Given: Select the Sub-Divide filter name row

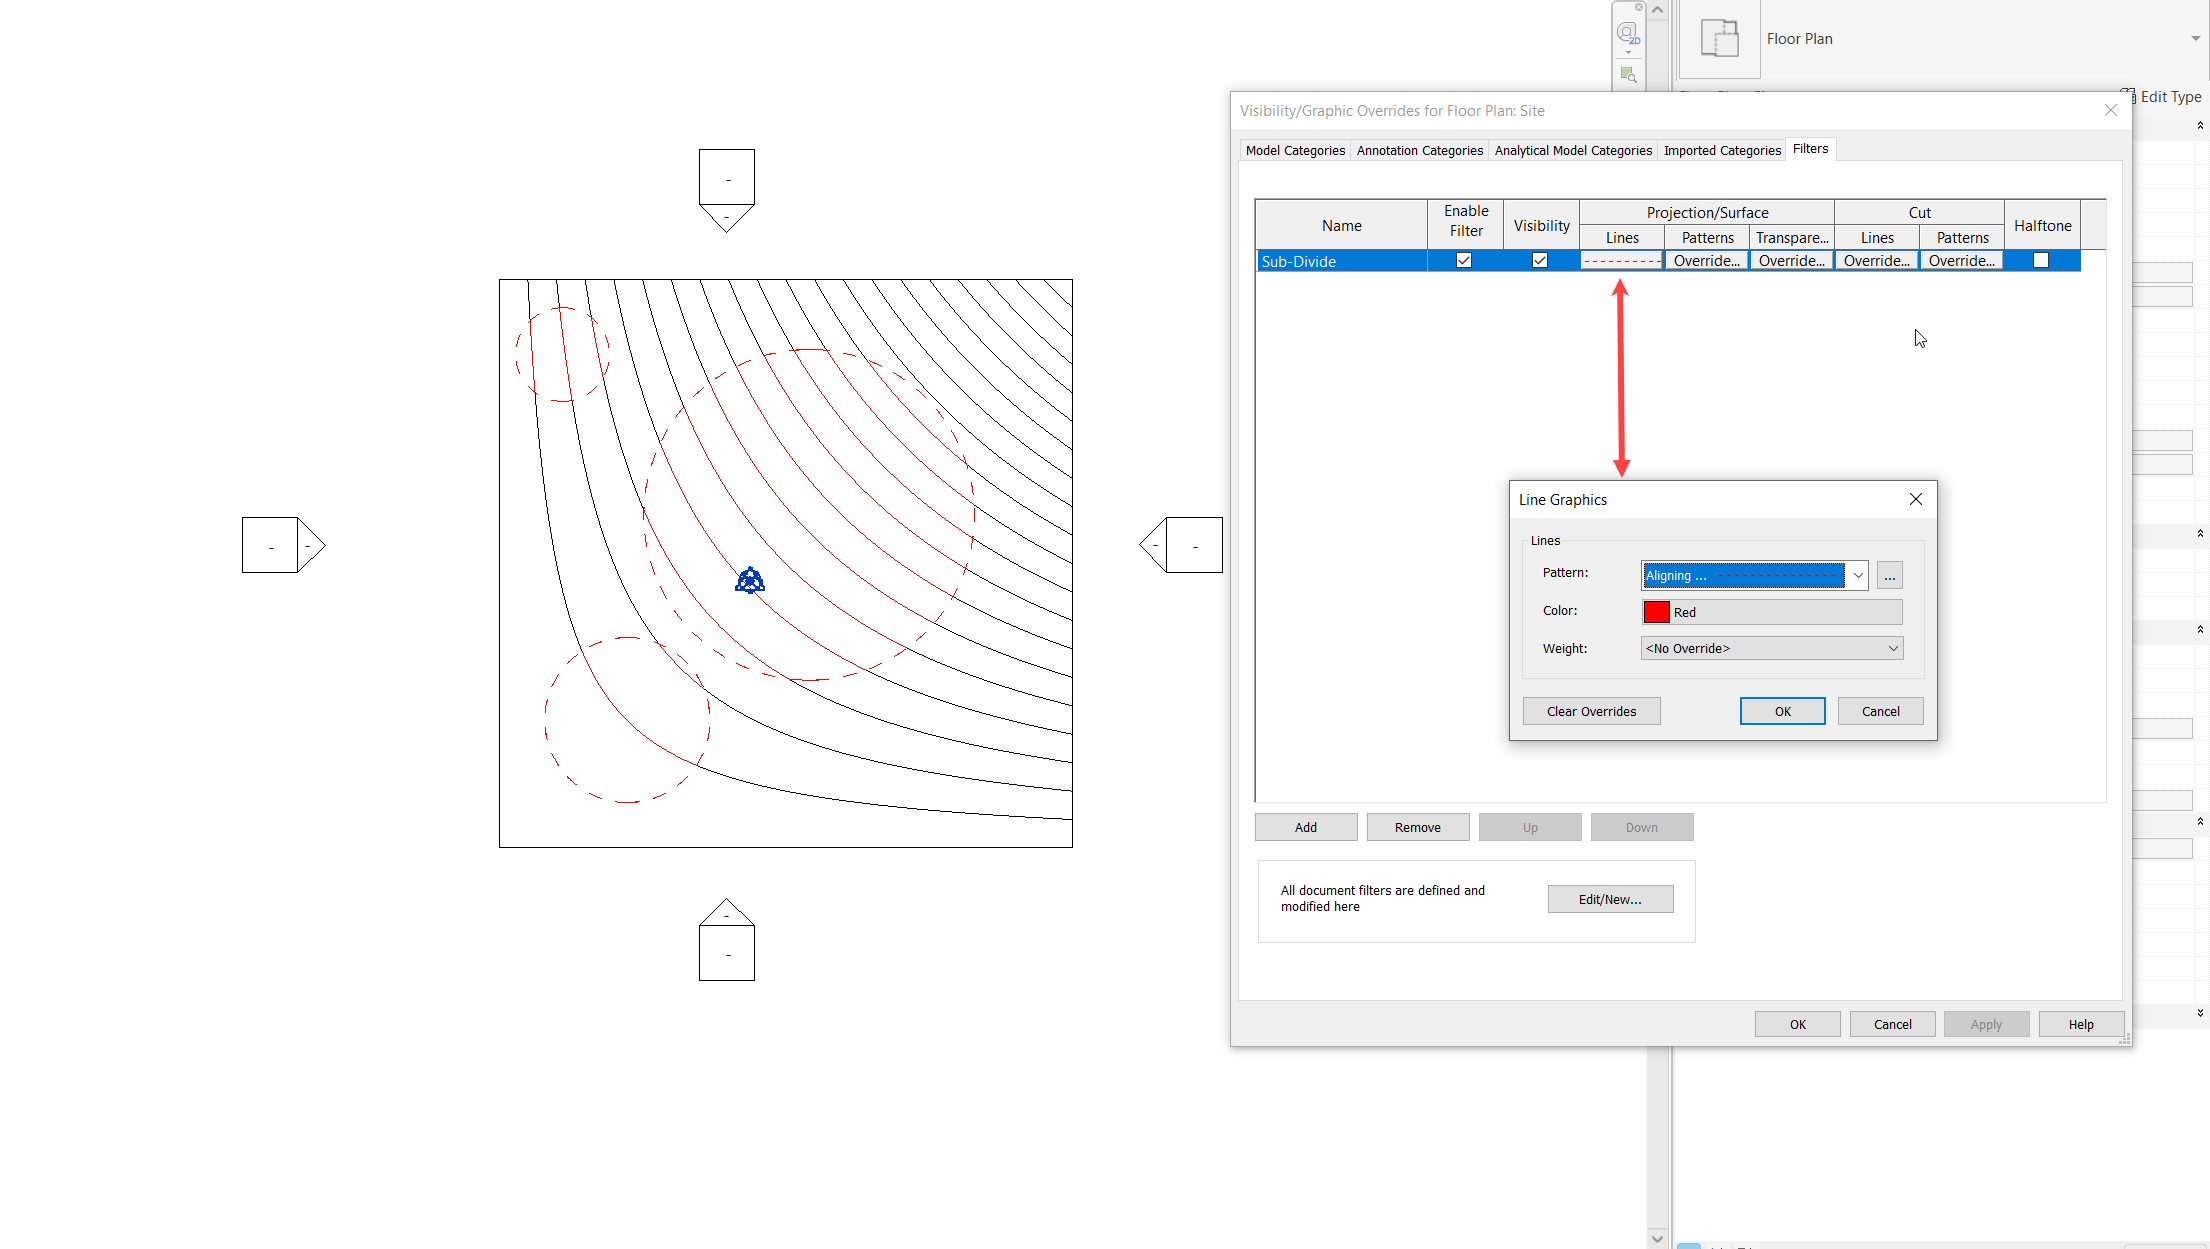Looking at the screenshot, I should tap(1342, 261).
